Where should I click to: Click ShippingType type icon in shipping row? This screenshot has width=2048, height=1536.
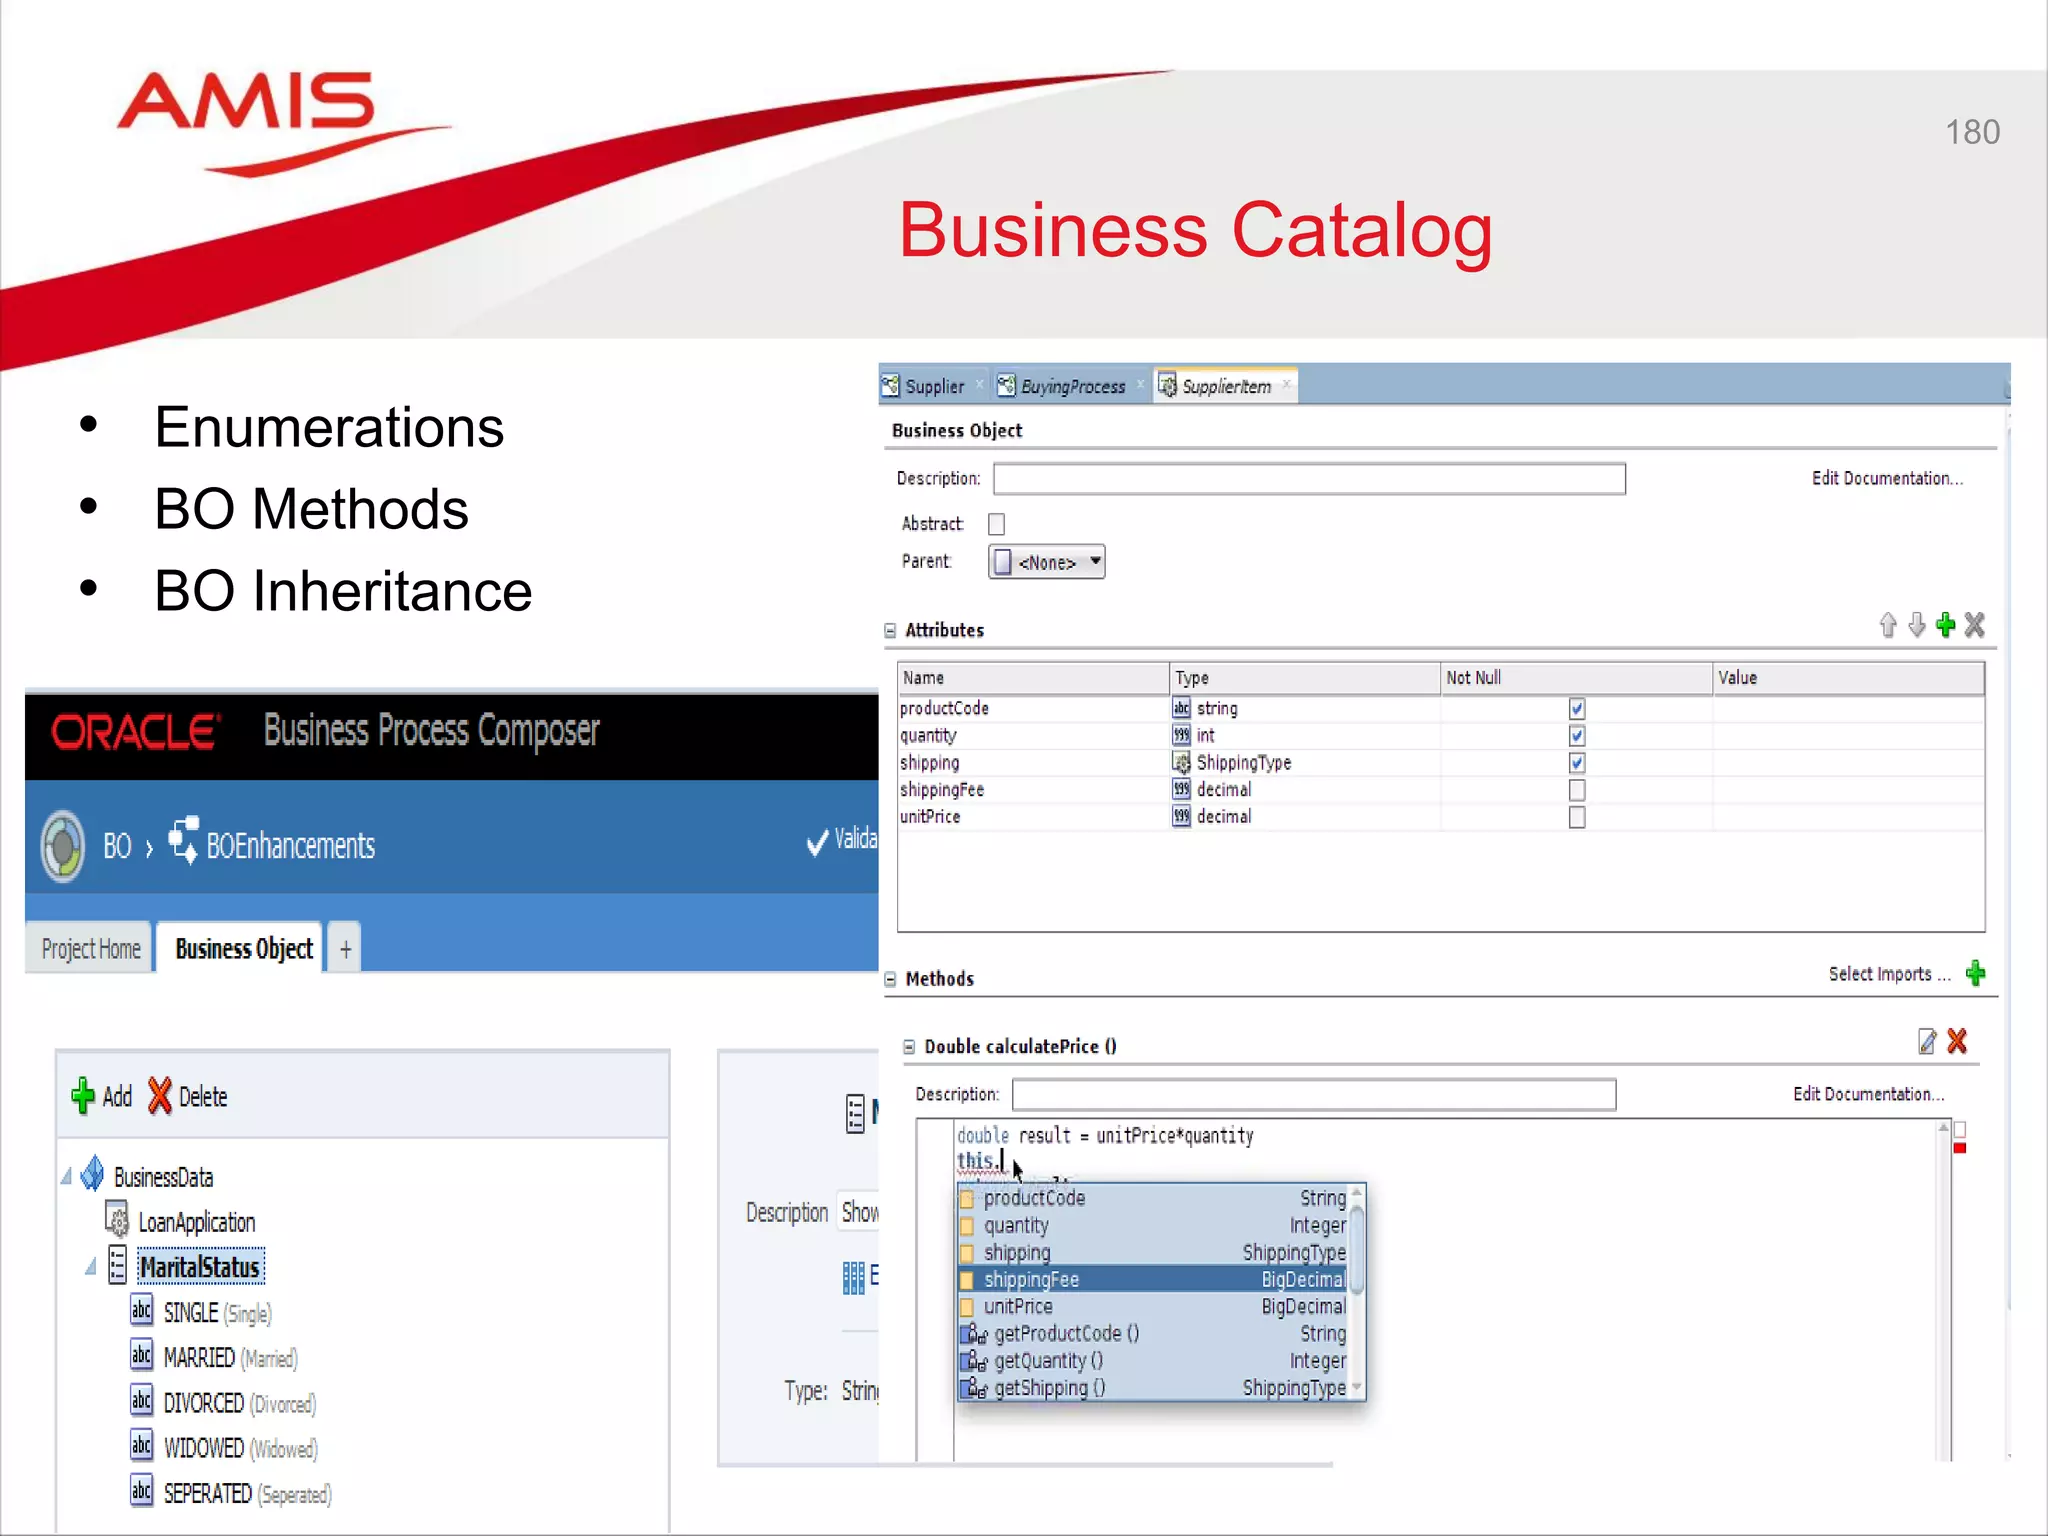[1181, 762]
